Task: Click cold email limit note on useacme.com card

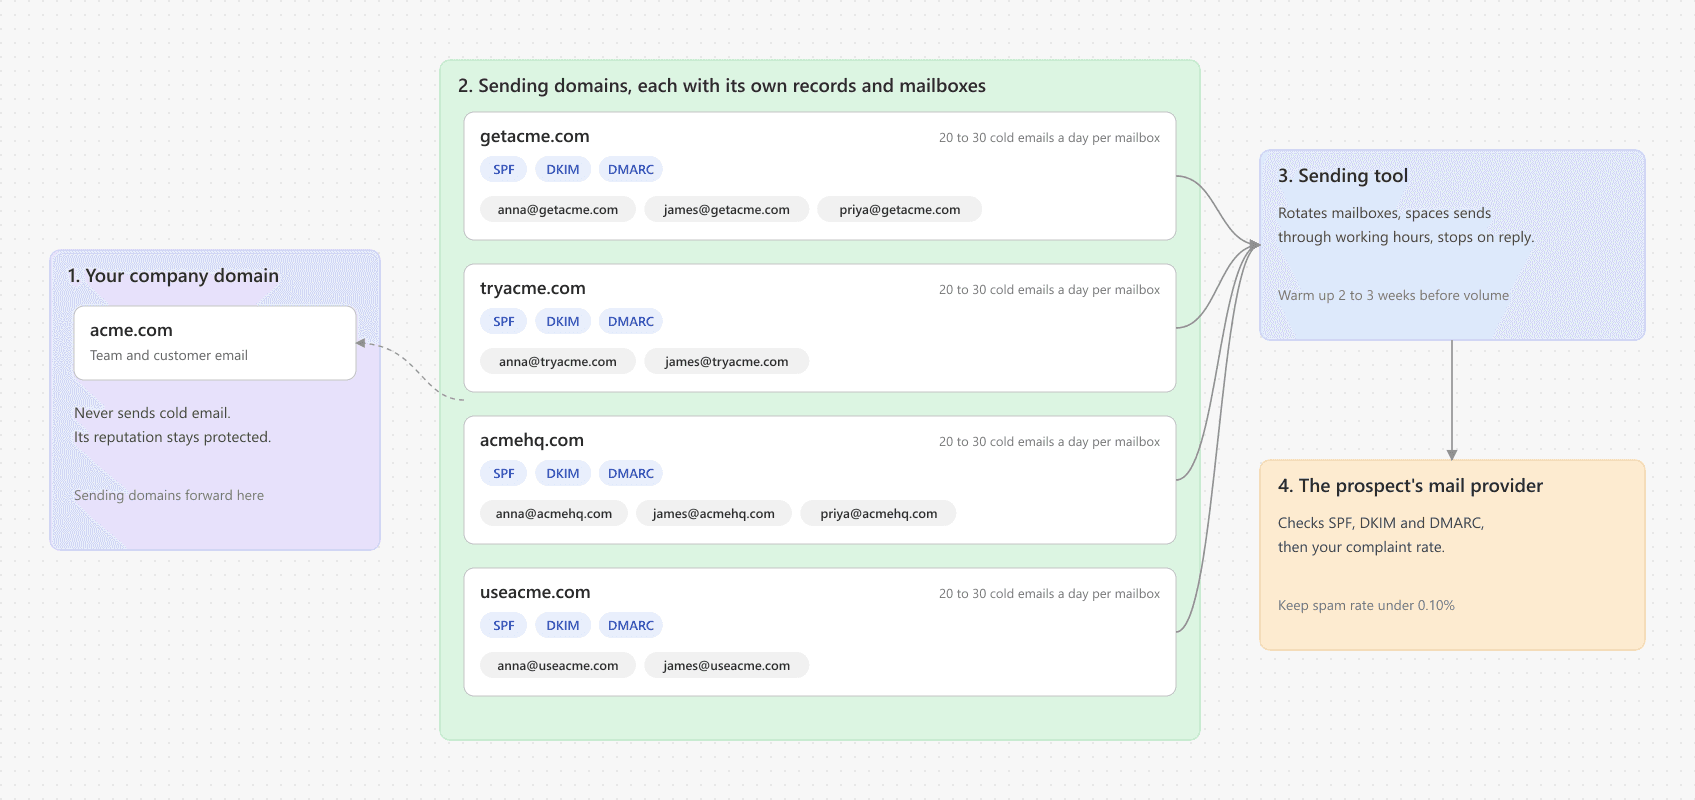Action: point(1049,594)
